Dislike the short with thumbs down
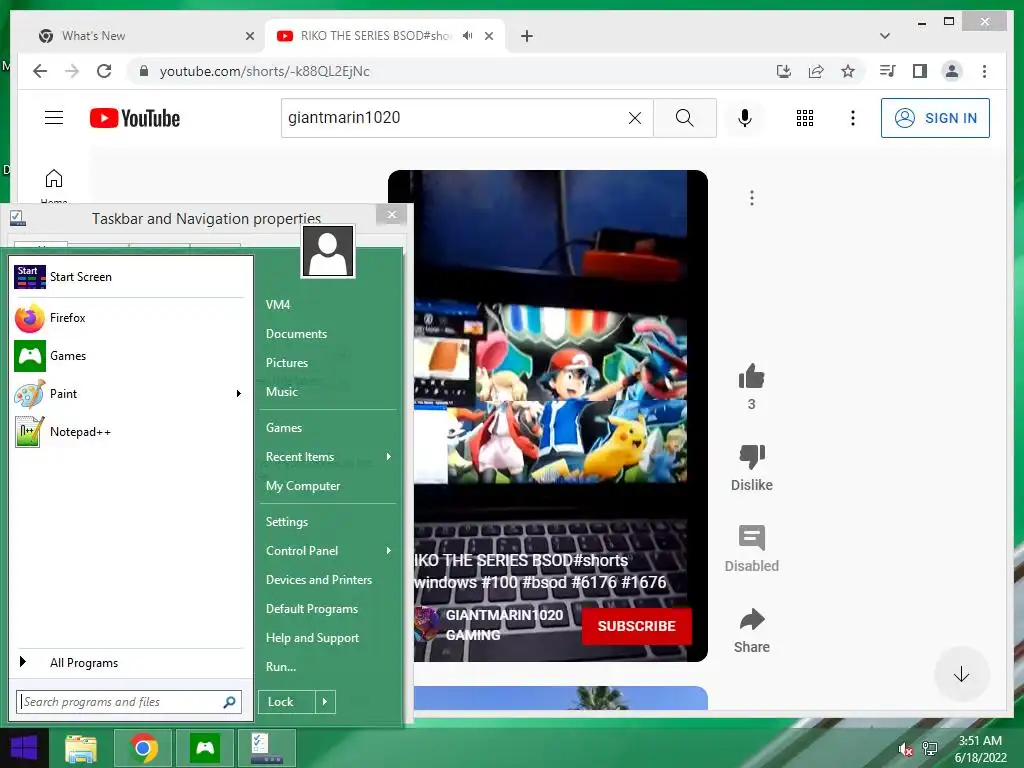The image size is (1024, 768). pyautogui.click(x=752, y=456)
